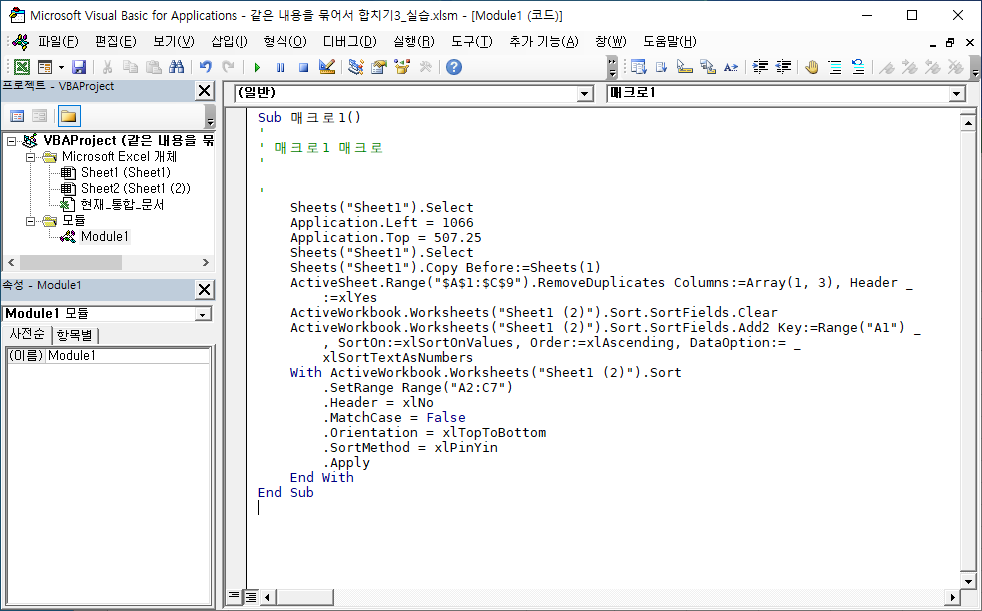Click the Uncomment Block icon
Viewport: 982px width, 611px height.
pyautogui.click(x=858, y=67)
